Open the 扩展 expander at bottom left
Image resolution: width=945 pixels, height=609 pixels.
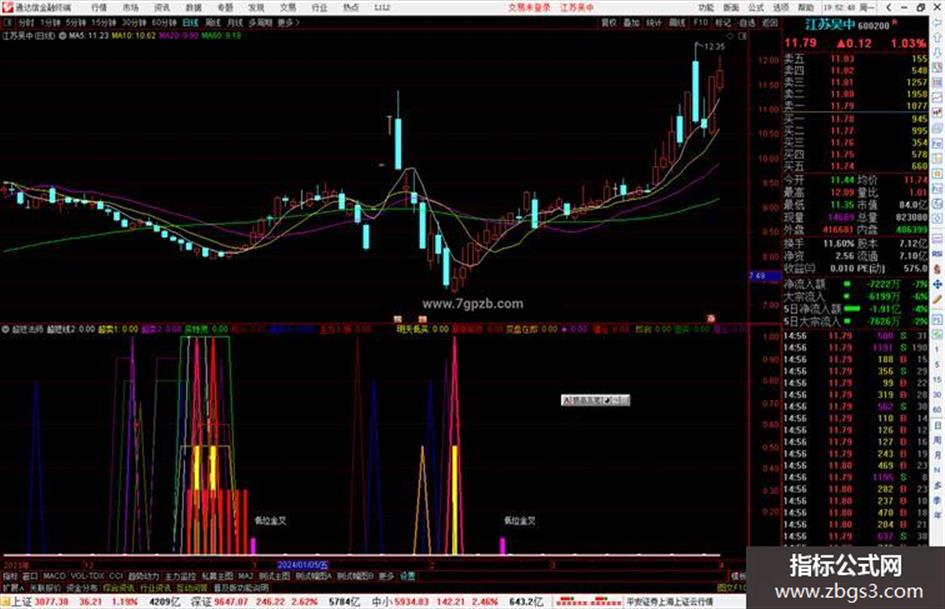[x=13, y=587]
